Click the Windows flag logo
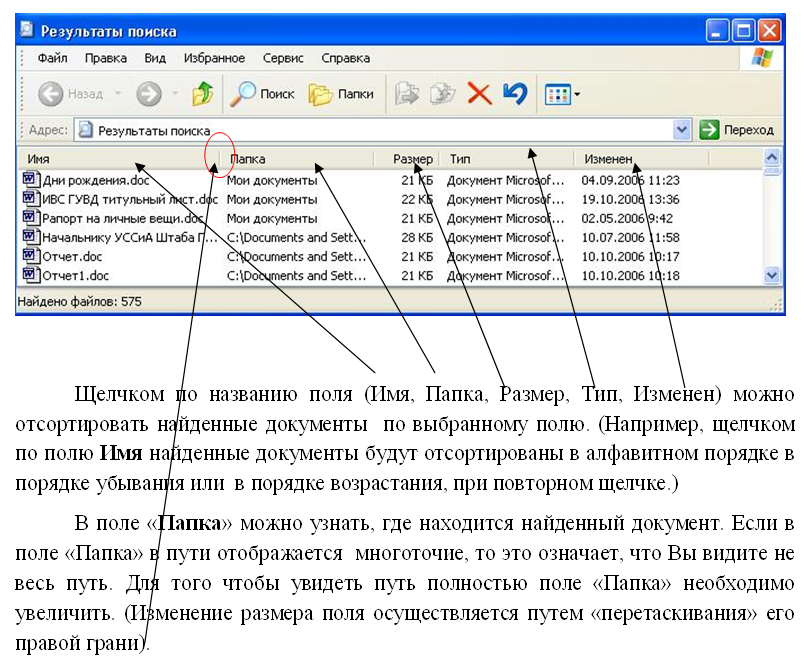812x659 pixels. tap(762, 58)
